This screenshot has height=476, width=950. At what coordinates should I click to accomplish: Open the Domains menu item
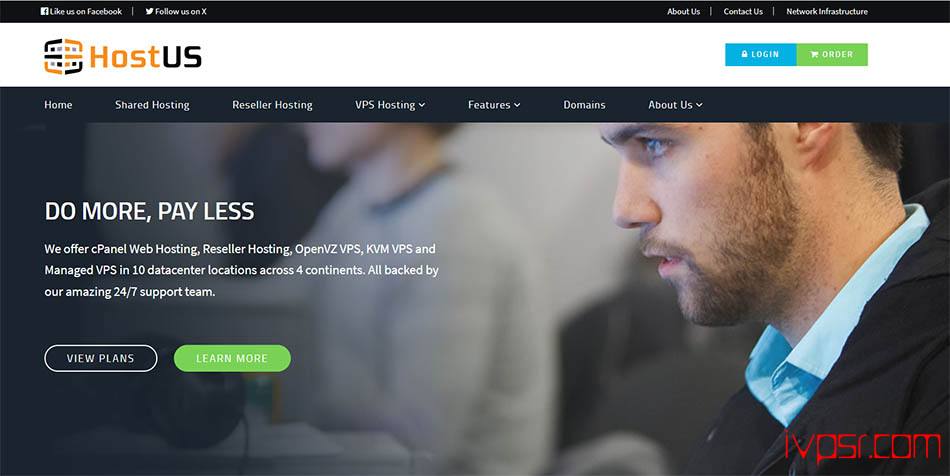[x=584, y=105]
